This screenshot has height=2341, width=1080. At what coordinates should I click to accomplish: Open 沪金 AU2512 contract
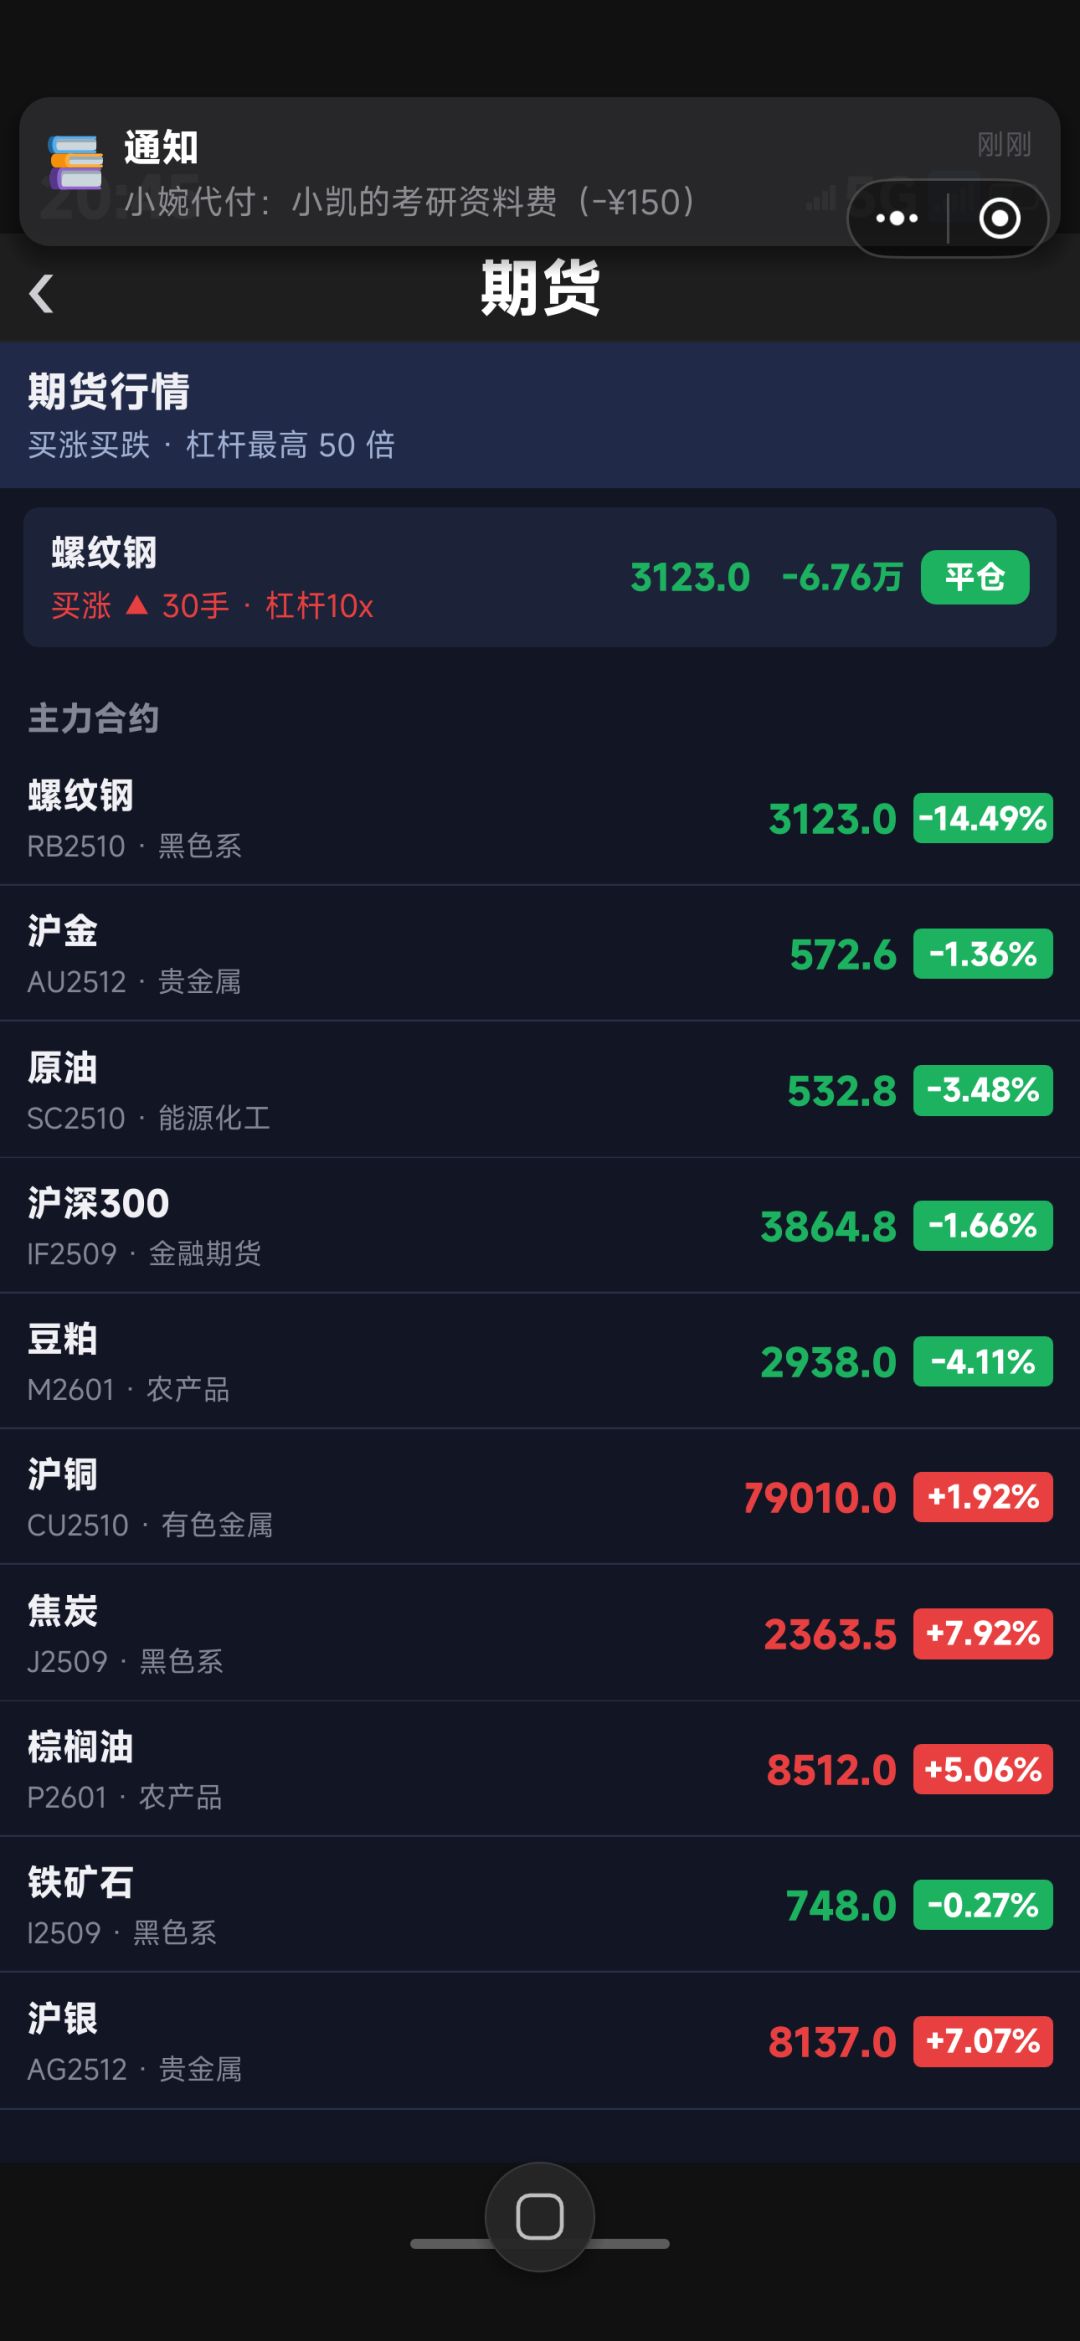coord(540,954)
